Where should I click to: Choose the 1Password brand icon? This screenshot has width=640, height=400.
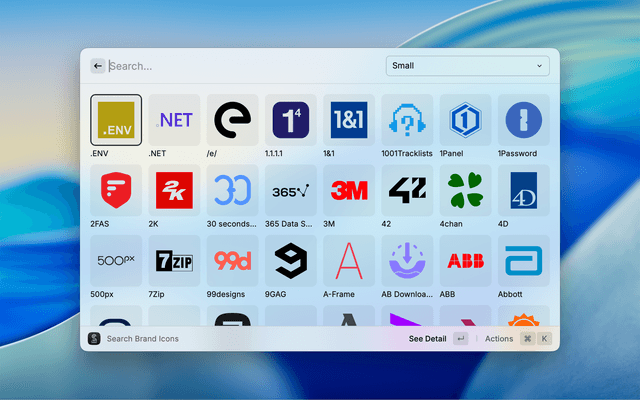(x=523, y=120)
